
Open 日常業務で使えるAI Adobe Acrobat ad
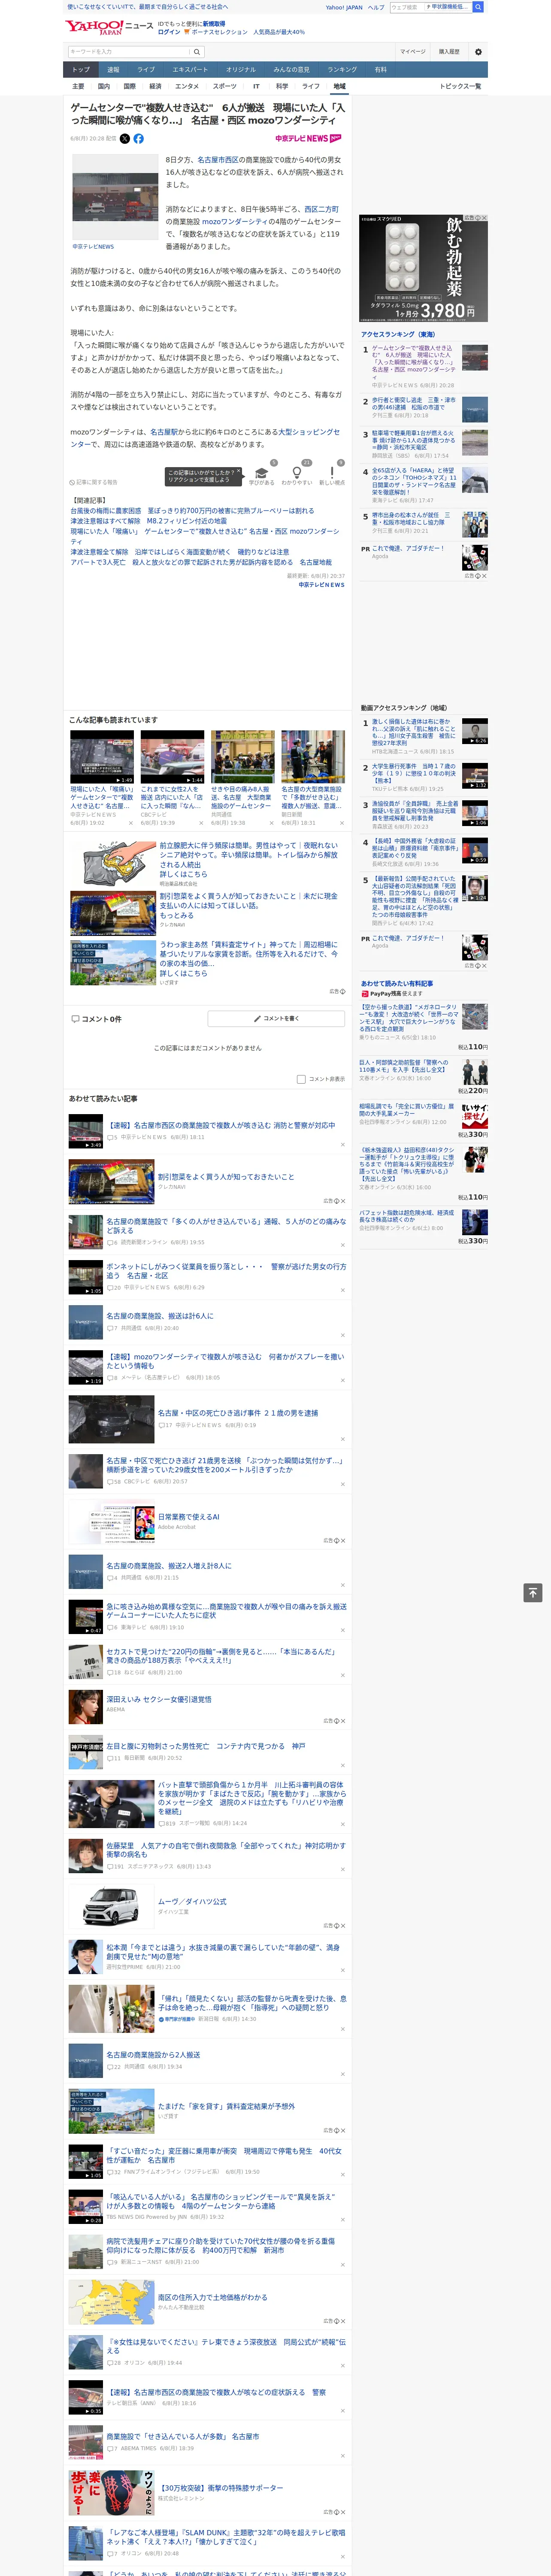(x=189, y=1516)
